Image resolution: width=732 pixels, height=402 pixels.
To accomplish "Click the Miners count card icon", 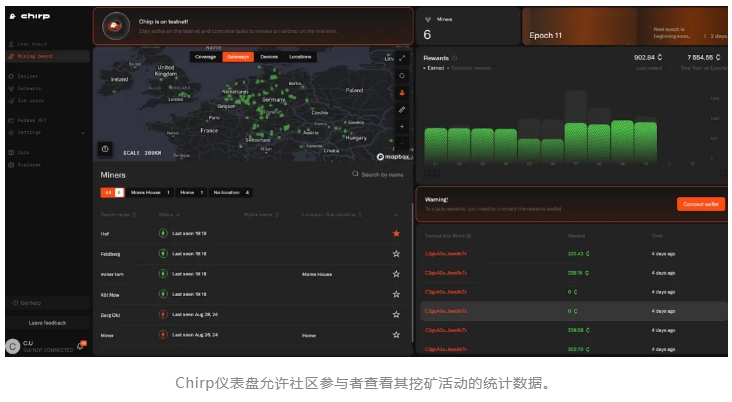I will tap(428, 20).
